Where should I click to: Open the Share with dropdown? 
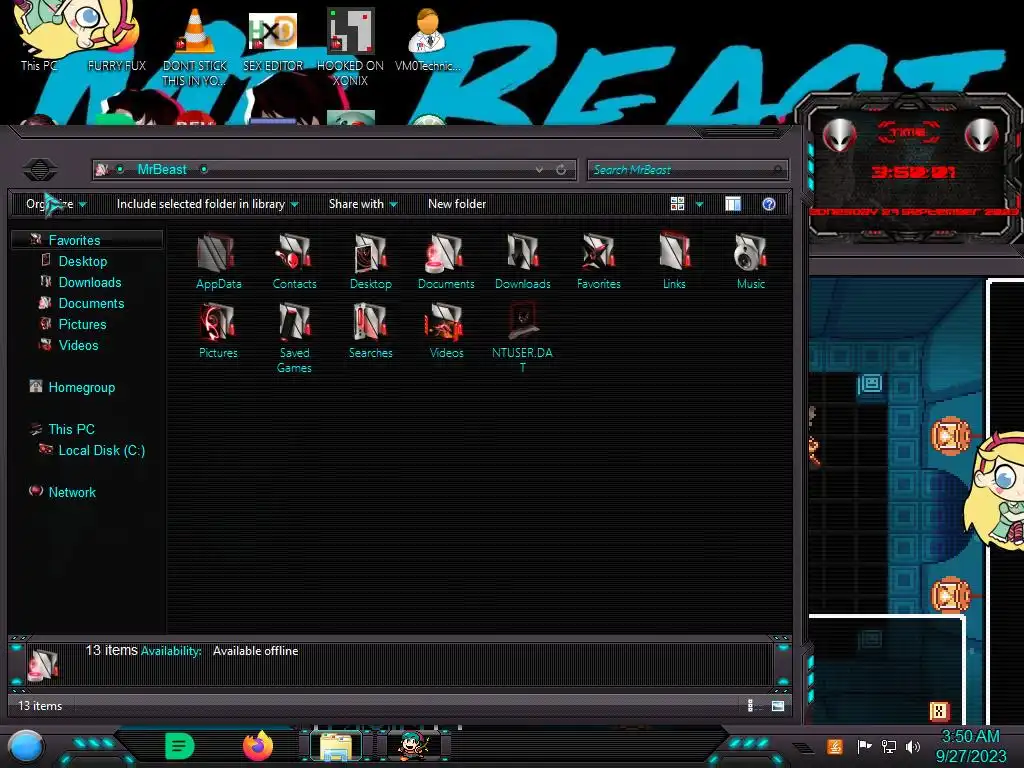tap(363, 204)
